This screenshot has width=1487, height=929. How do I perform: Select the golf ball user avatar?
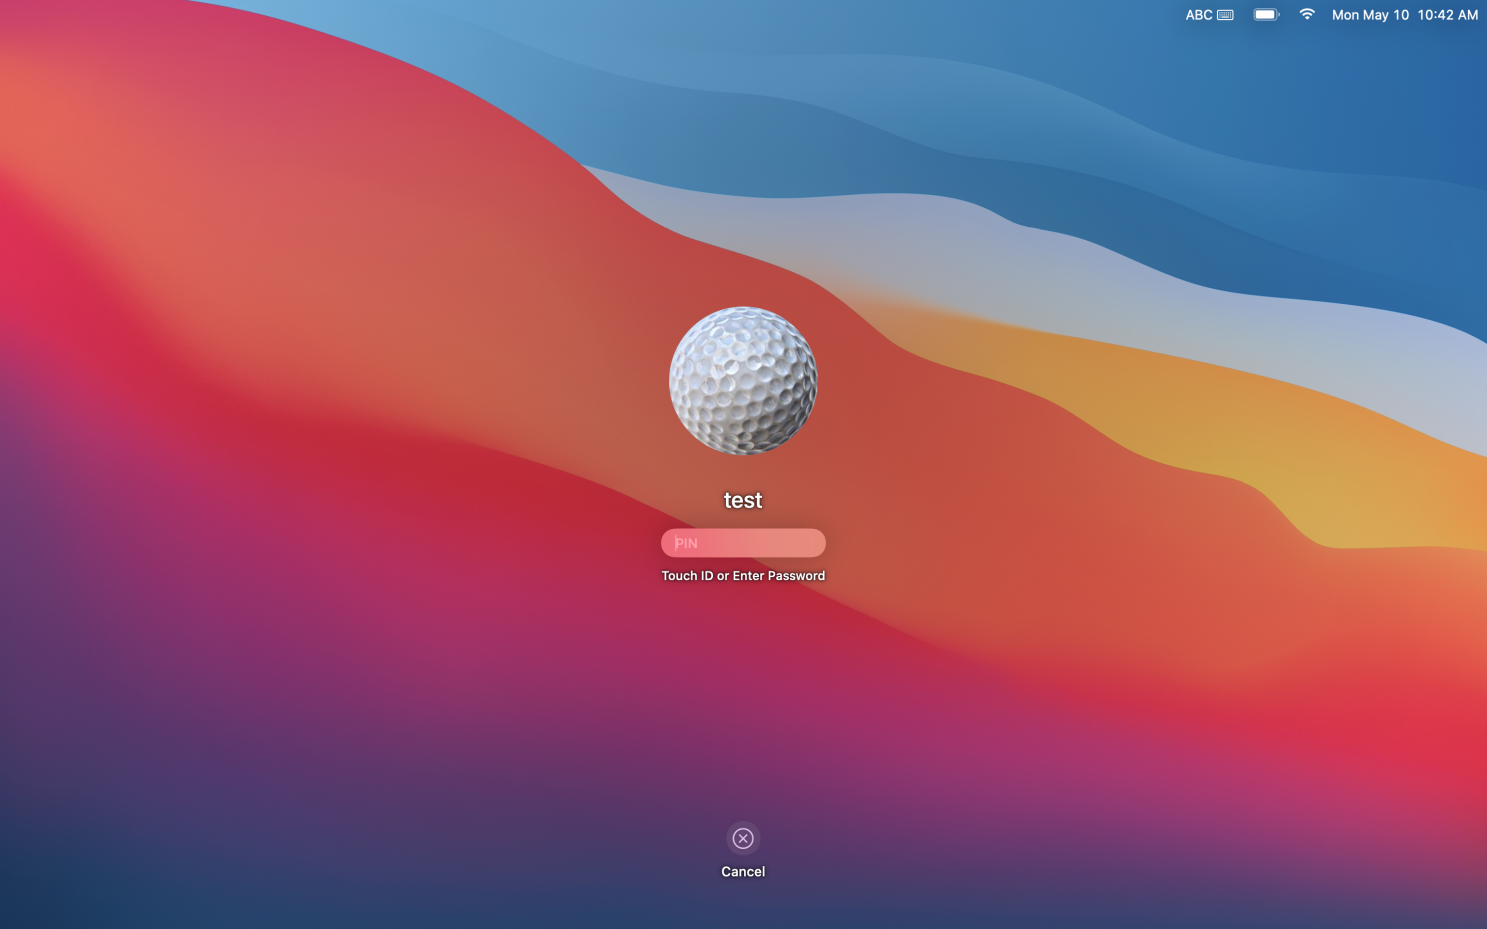tap(743, 381)
